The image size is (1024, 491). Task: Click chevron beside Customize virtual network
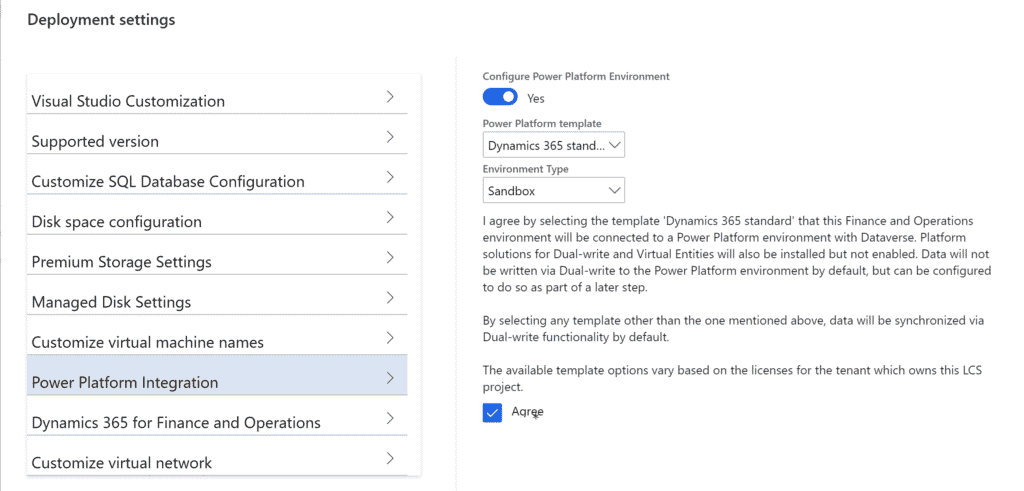click(390, 458)
